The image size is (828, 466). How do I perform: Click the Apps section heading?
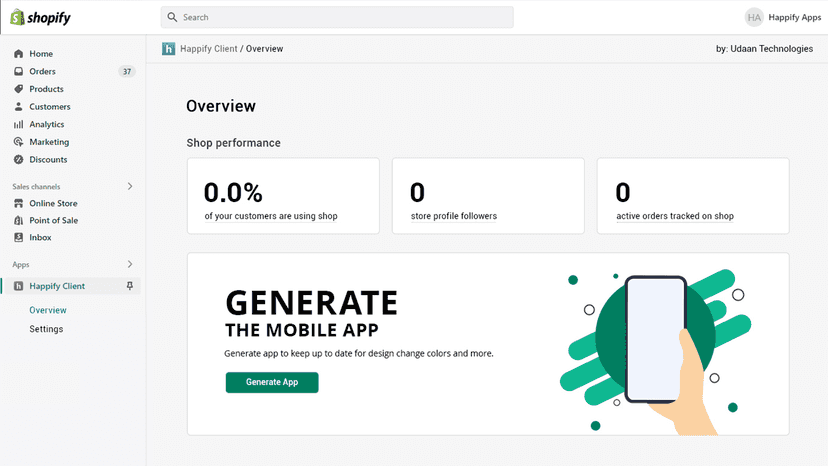coord(21,264)
